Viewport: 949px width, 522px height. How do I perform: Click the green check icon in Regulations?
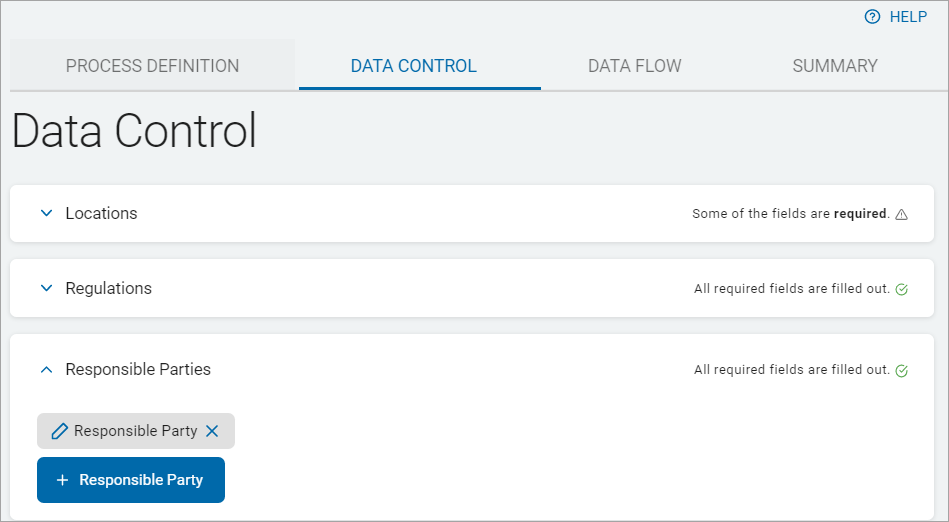point(901,289)
